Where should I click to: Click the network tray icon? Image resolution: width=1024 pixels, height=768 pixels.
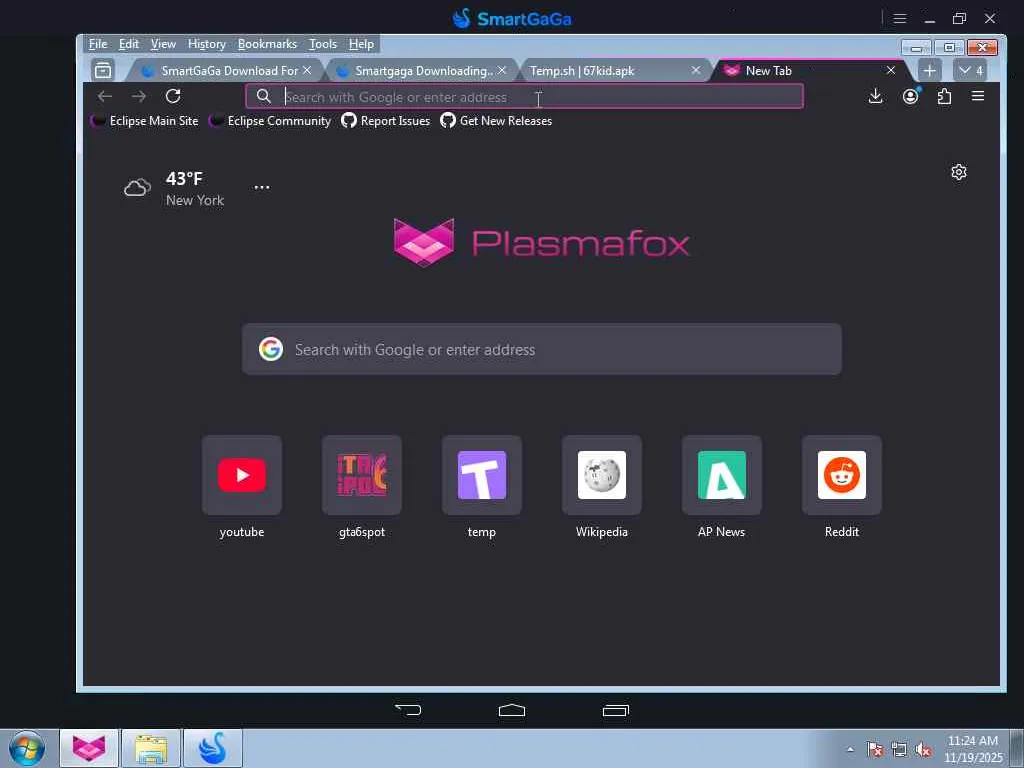click(x=899, y=750)
